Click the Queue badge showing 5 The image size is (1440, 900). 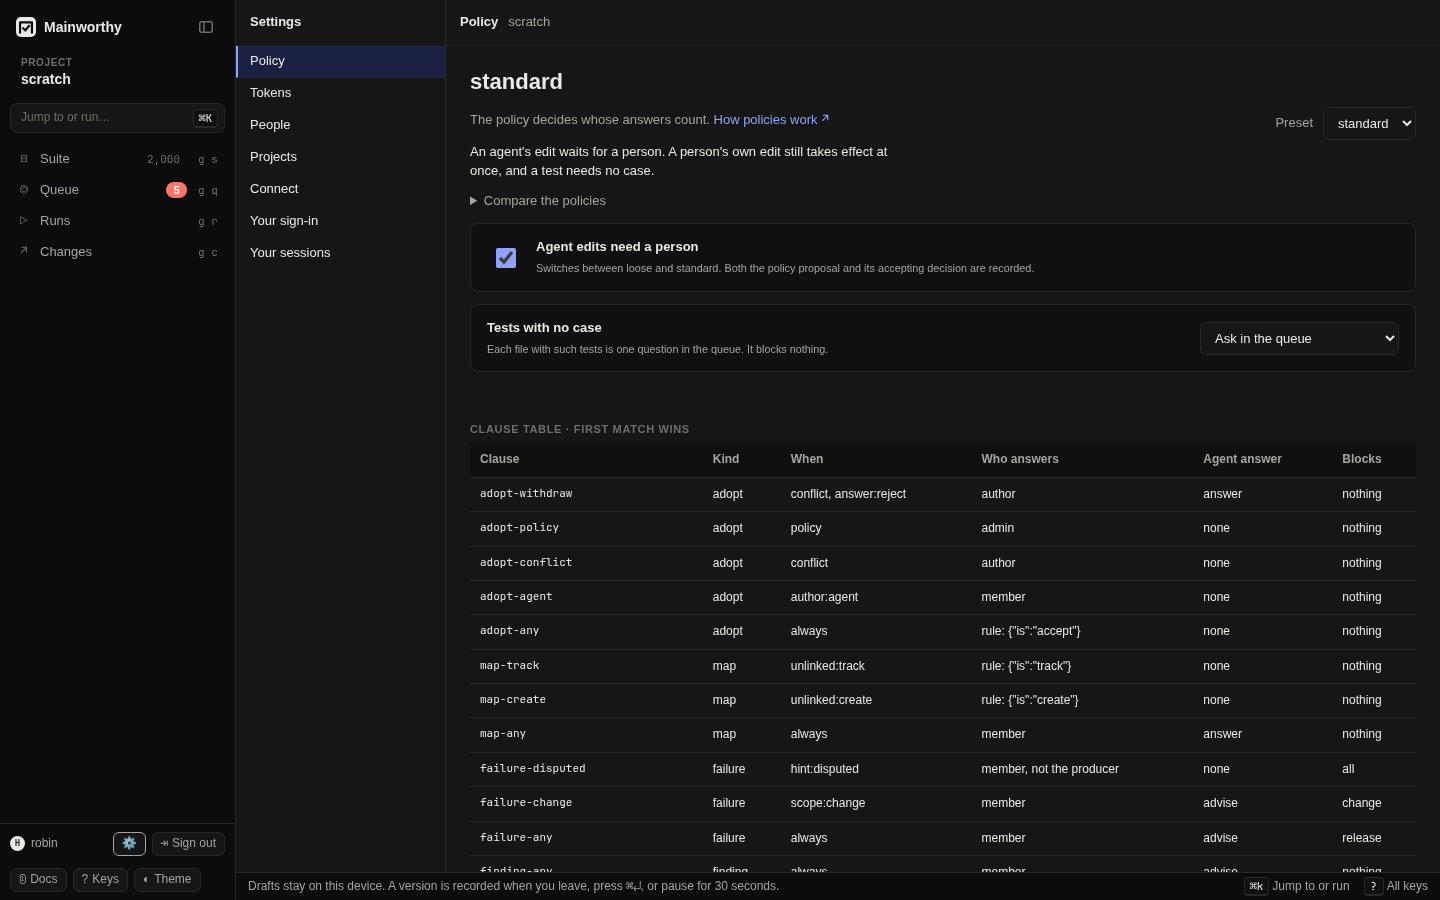(x=176, y=190)
